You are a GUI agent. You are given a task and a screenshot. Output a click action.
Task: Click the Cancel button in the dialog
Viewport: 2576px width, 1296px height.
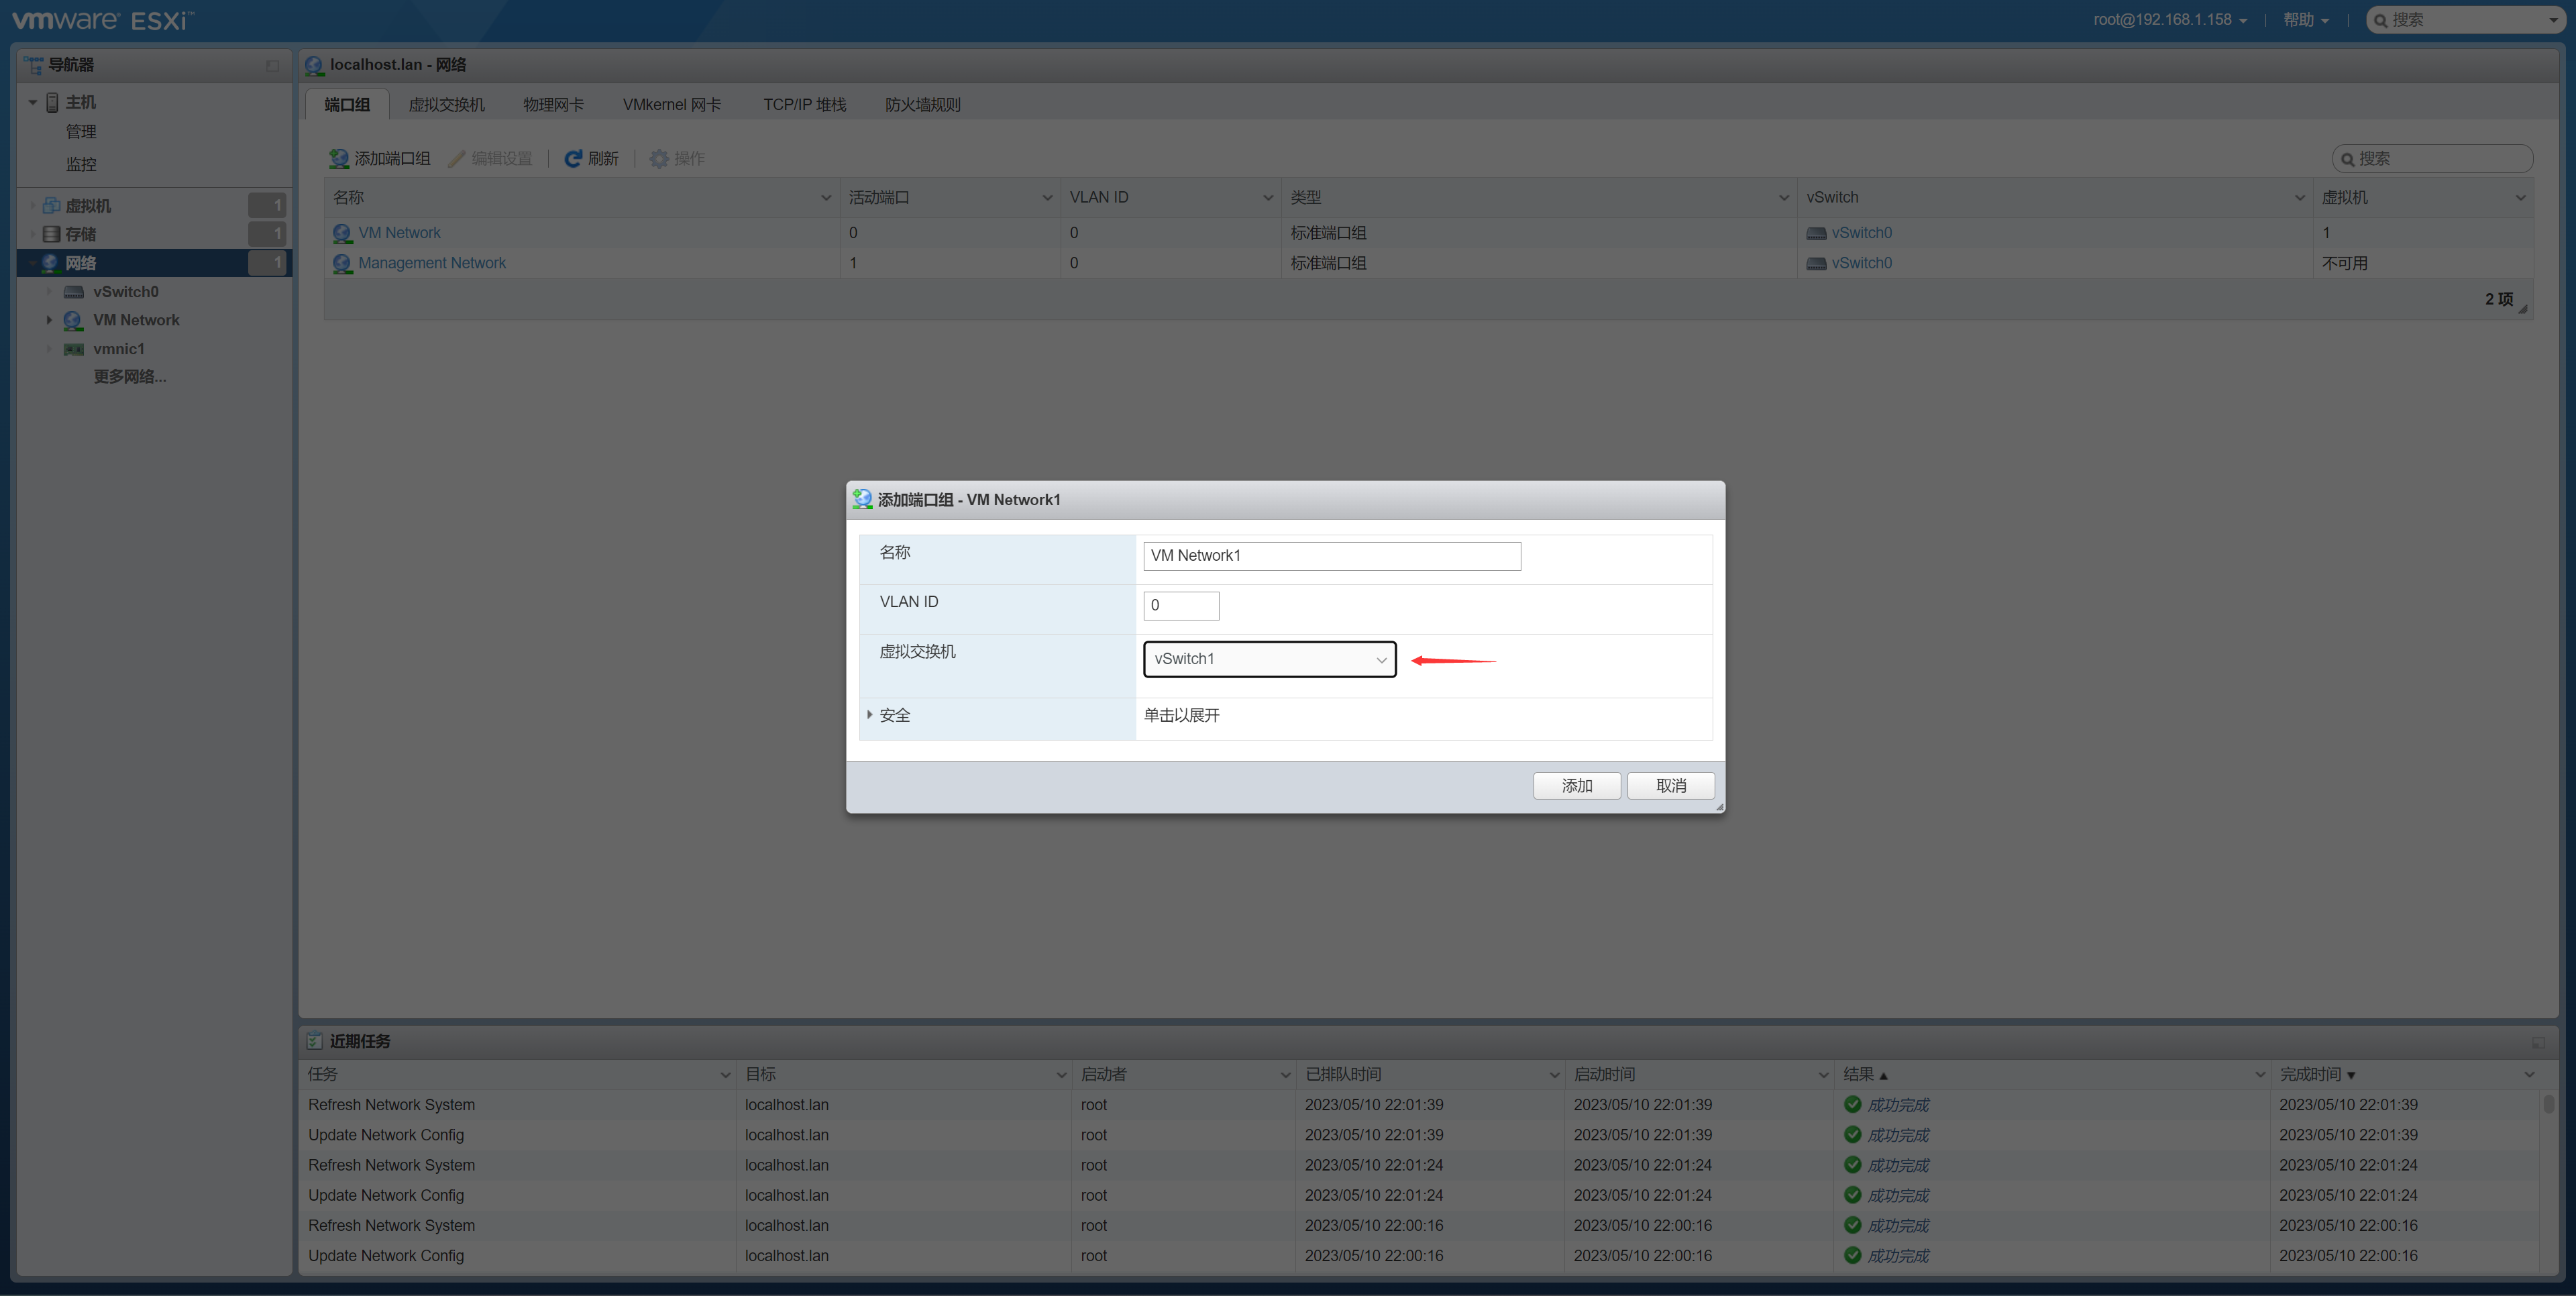pyautogui.click(x=1670, y=786)
